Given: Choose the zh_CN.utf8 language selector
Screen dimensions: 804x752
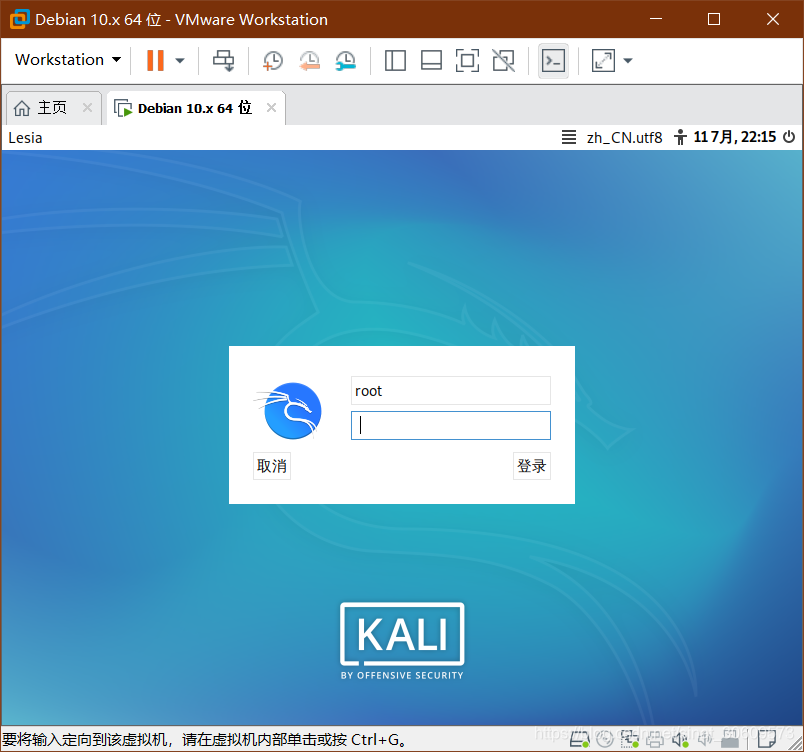Looking at the screenshot, I should pyautogui.click(x=625, y=138).
